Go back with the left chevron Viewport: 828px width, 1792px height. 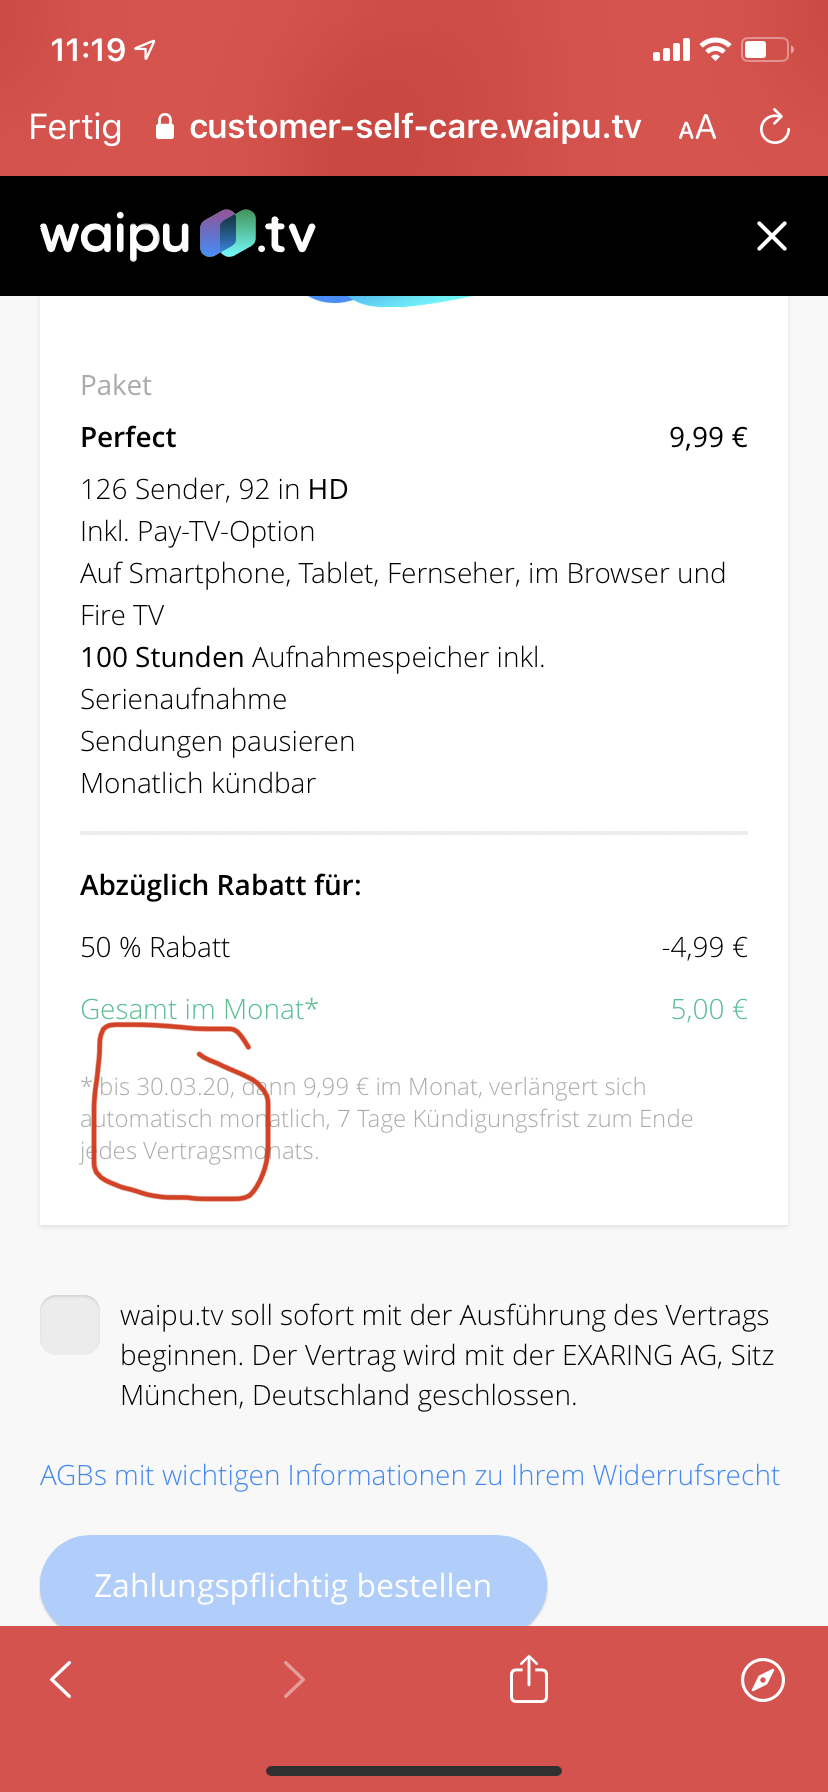coord(62,1679)
